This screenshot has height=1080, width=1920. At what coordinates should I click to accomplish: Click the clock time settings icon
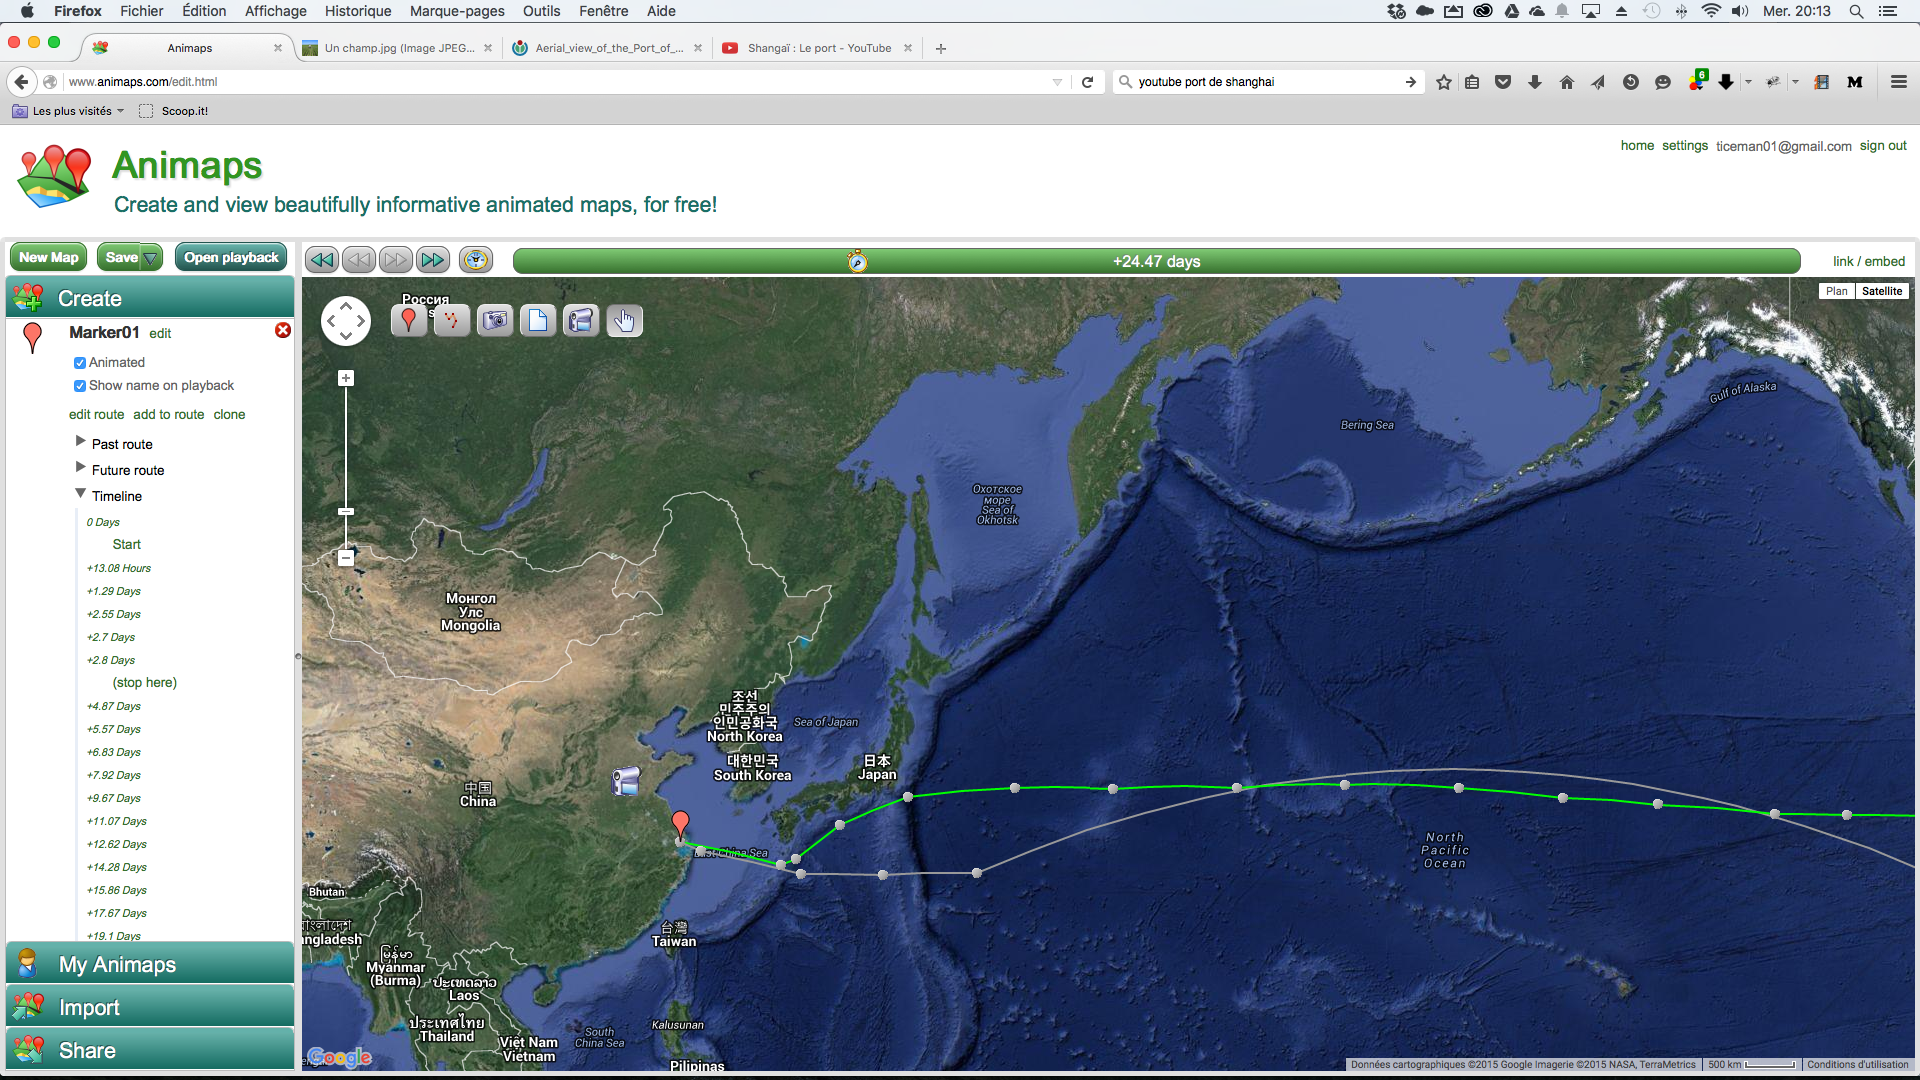[x=476, y=260]
